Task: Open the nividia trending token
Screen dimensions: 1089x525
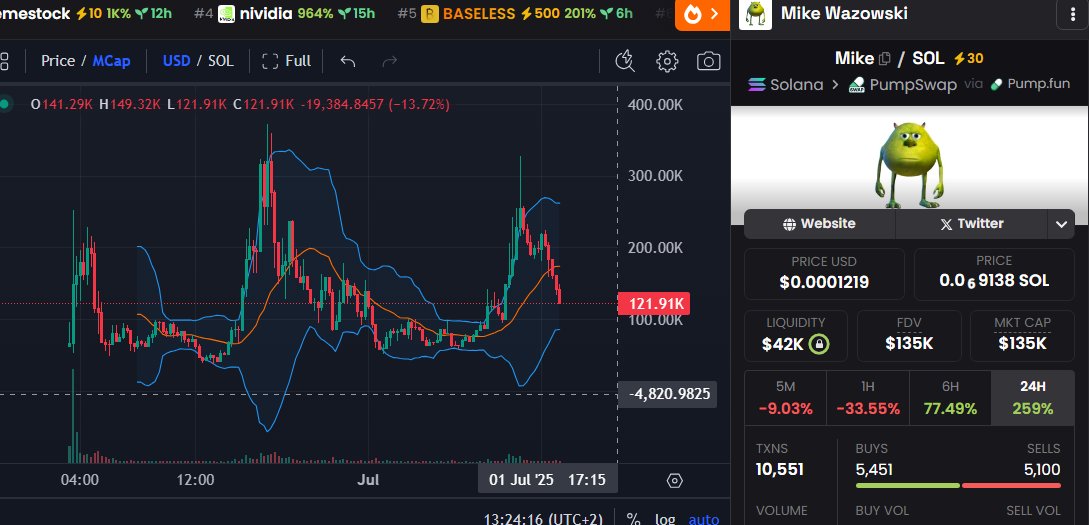Action: pos(285,13)
